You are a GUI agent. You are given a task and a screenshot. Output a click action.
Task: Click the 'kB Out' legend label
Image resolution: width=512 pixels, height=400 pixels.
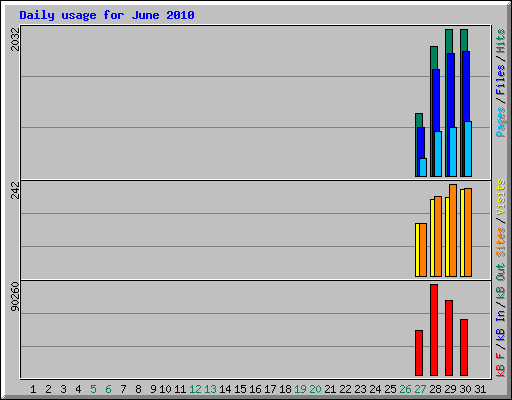500,282
